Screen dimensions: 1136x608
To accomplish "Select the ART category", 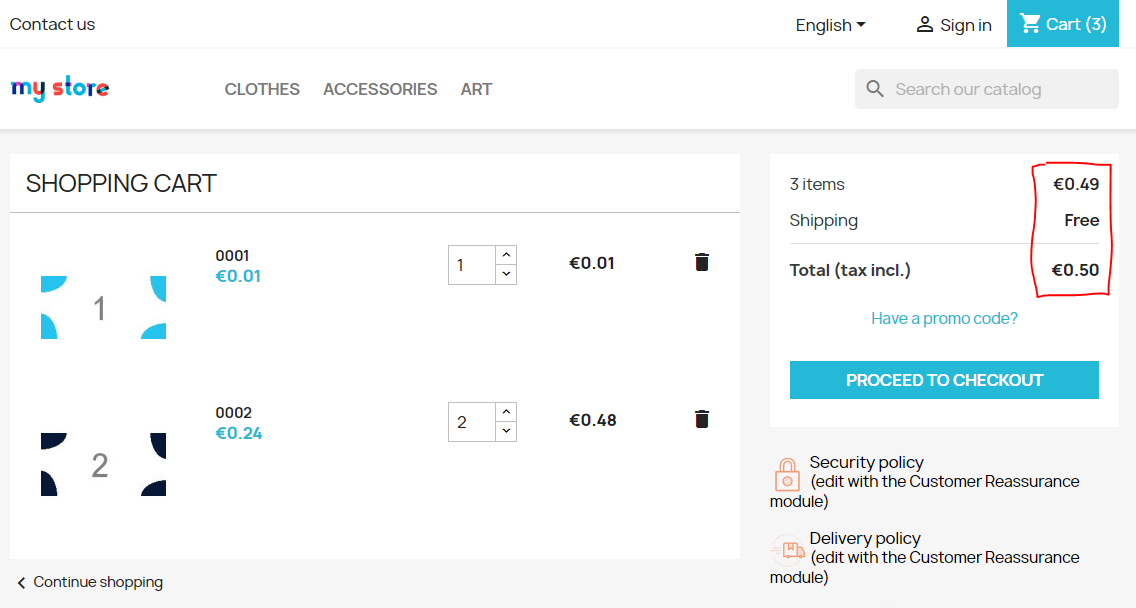I will point(477,89).
